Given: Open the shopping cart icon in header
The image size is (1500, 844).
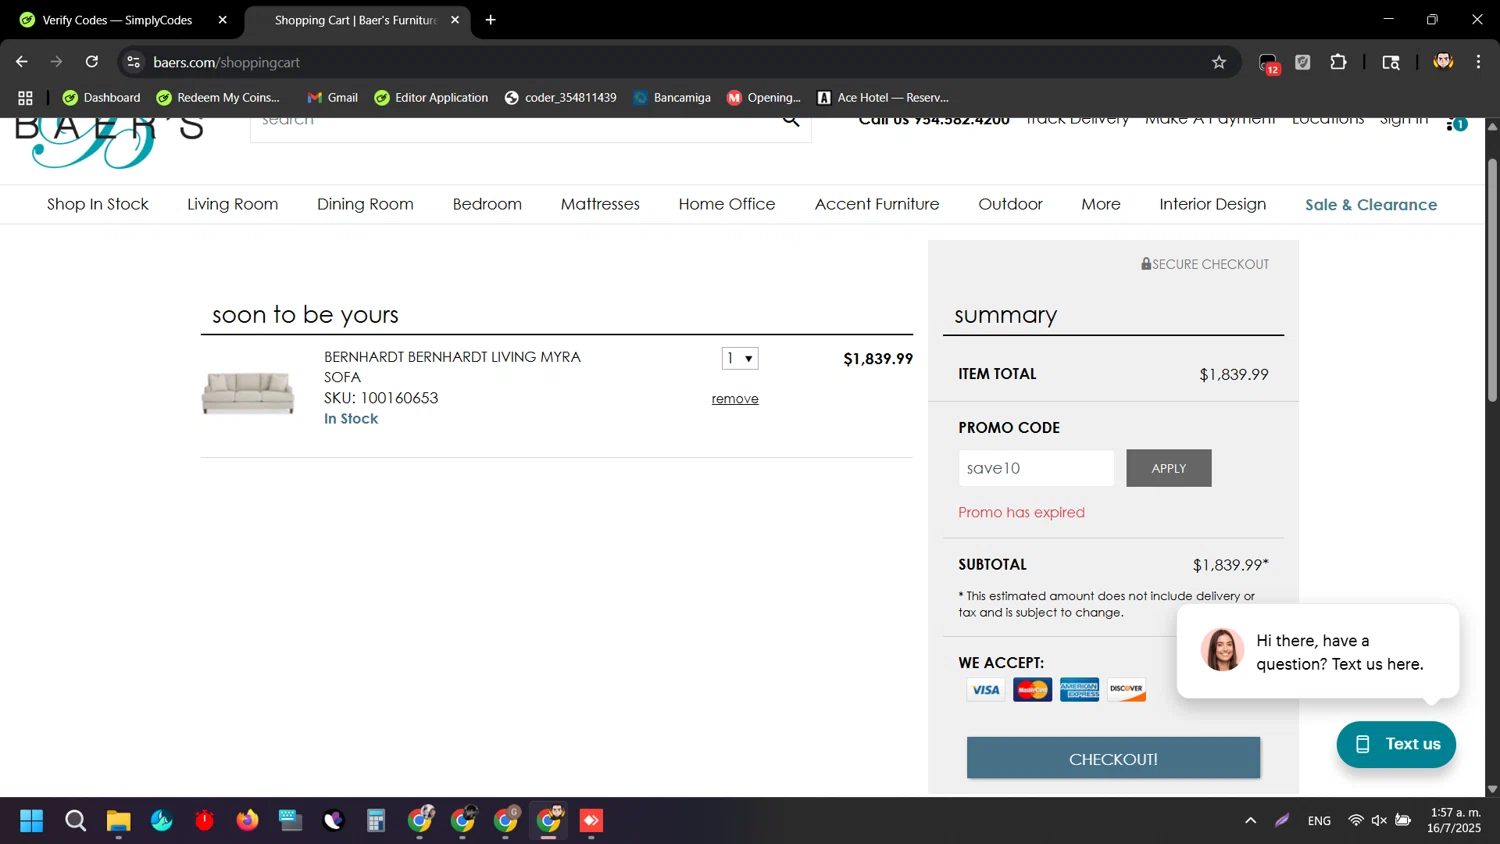Looking at the screenshot, I should (1456, 123).
